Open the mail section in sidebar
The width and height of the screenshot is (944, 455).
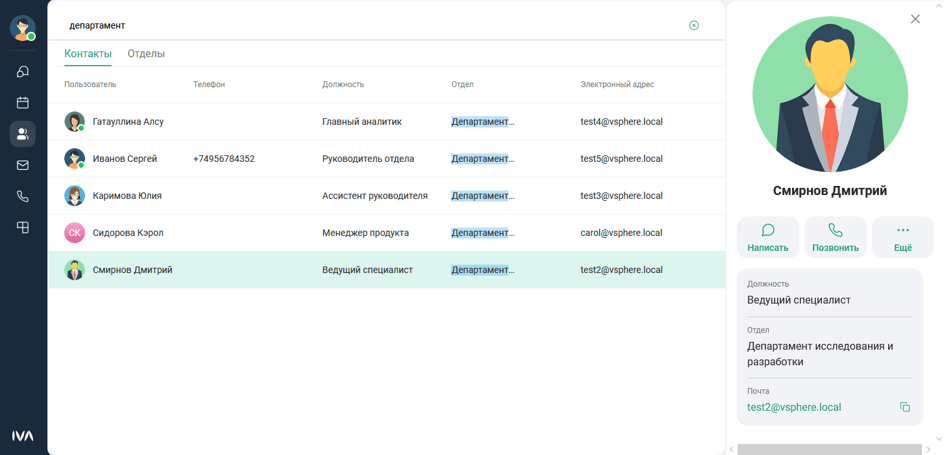coord(22,166)
